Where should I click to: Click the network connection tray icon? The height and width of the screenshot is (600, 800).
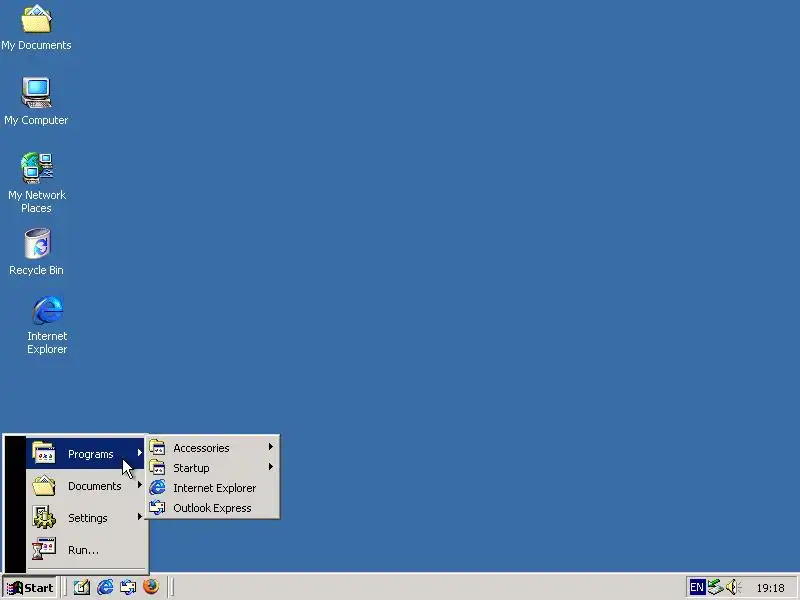pyautogui.click(x=715, y=587)
